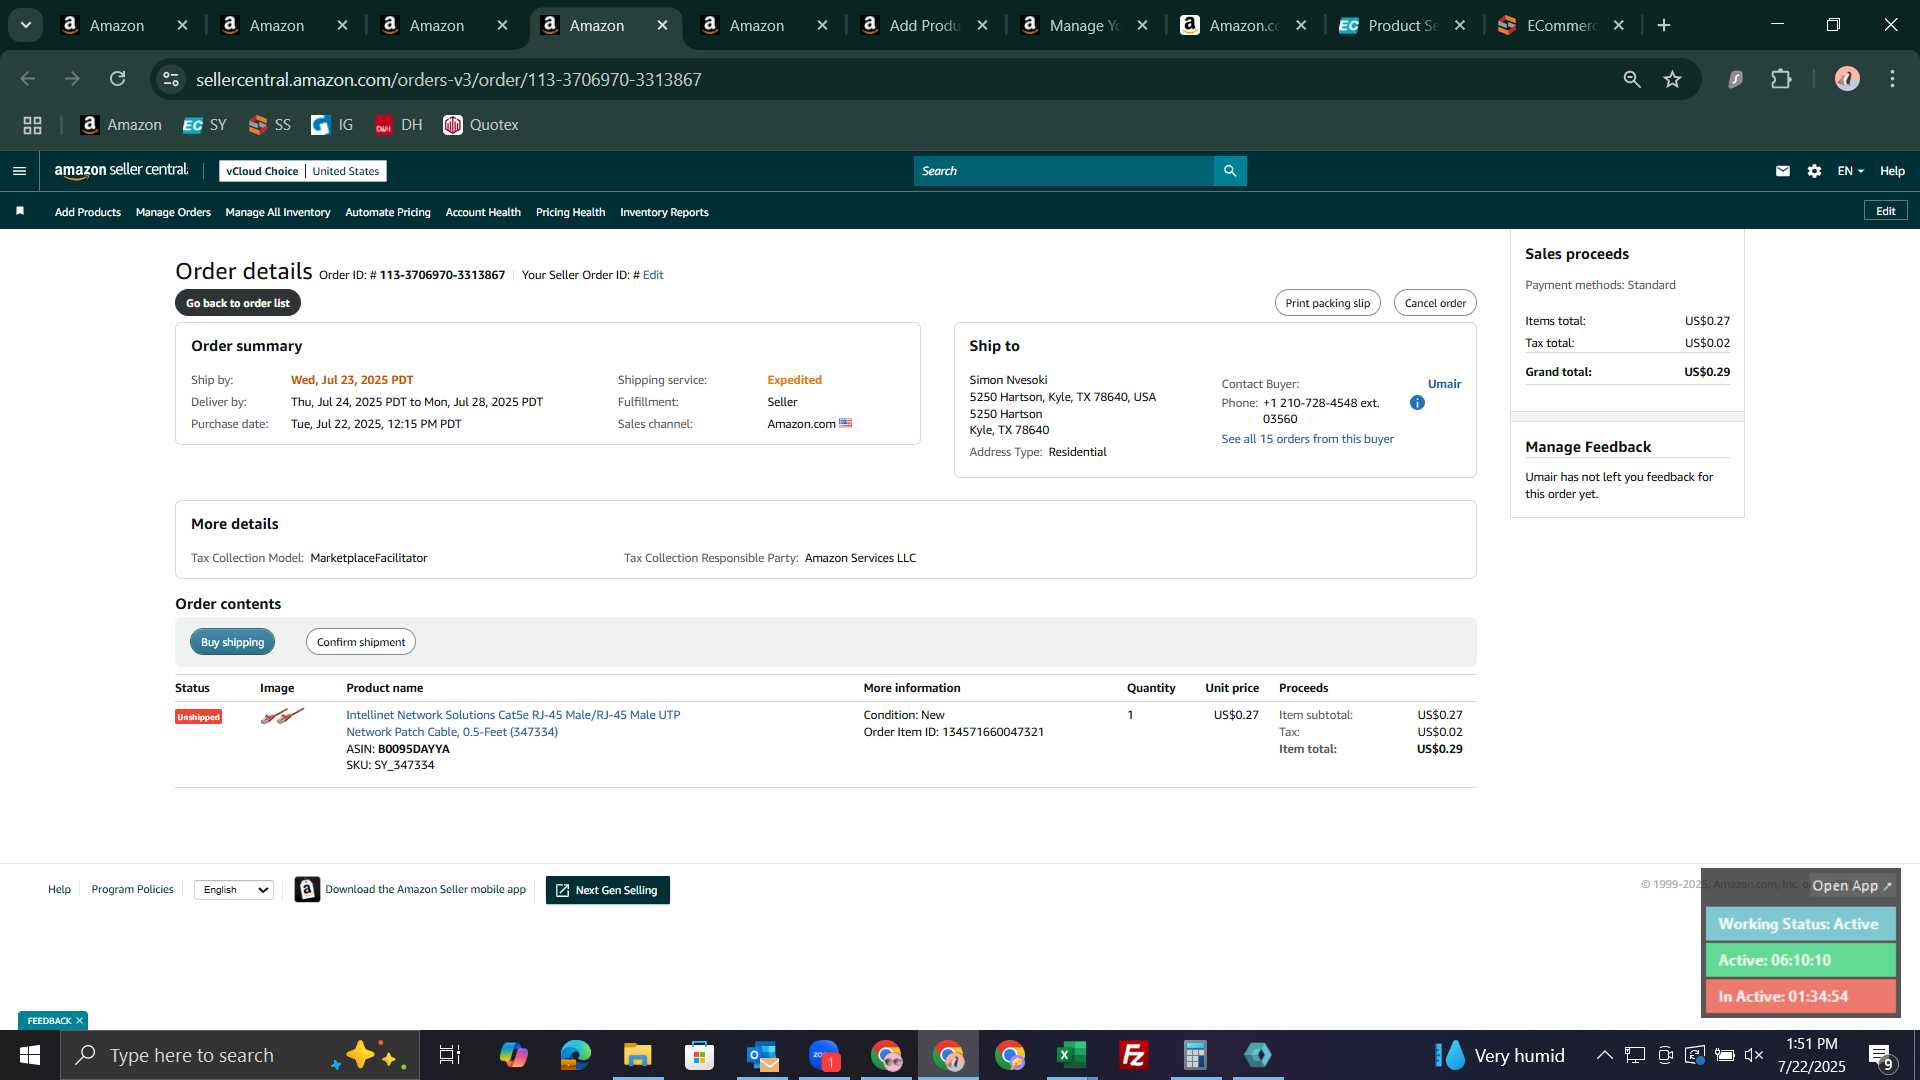Click the Next Gen Selling button
The image size is (1920, 1080).
point(607,890)
